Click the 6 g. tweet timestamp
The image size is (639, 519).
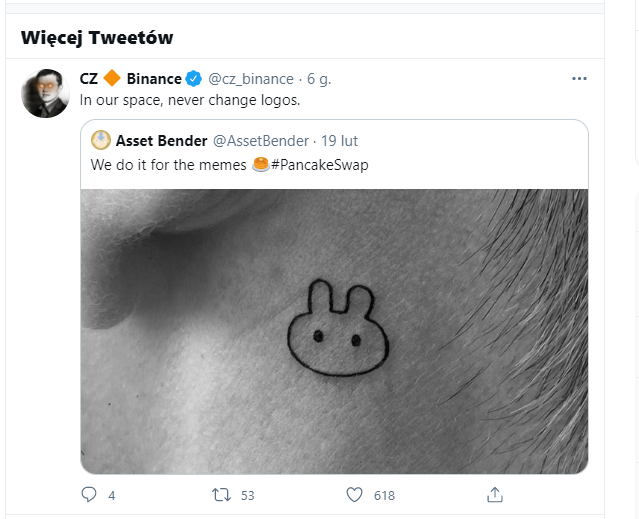coord(318,79)
